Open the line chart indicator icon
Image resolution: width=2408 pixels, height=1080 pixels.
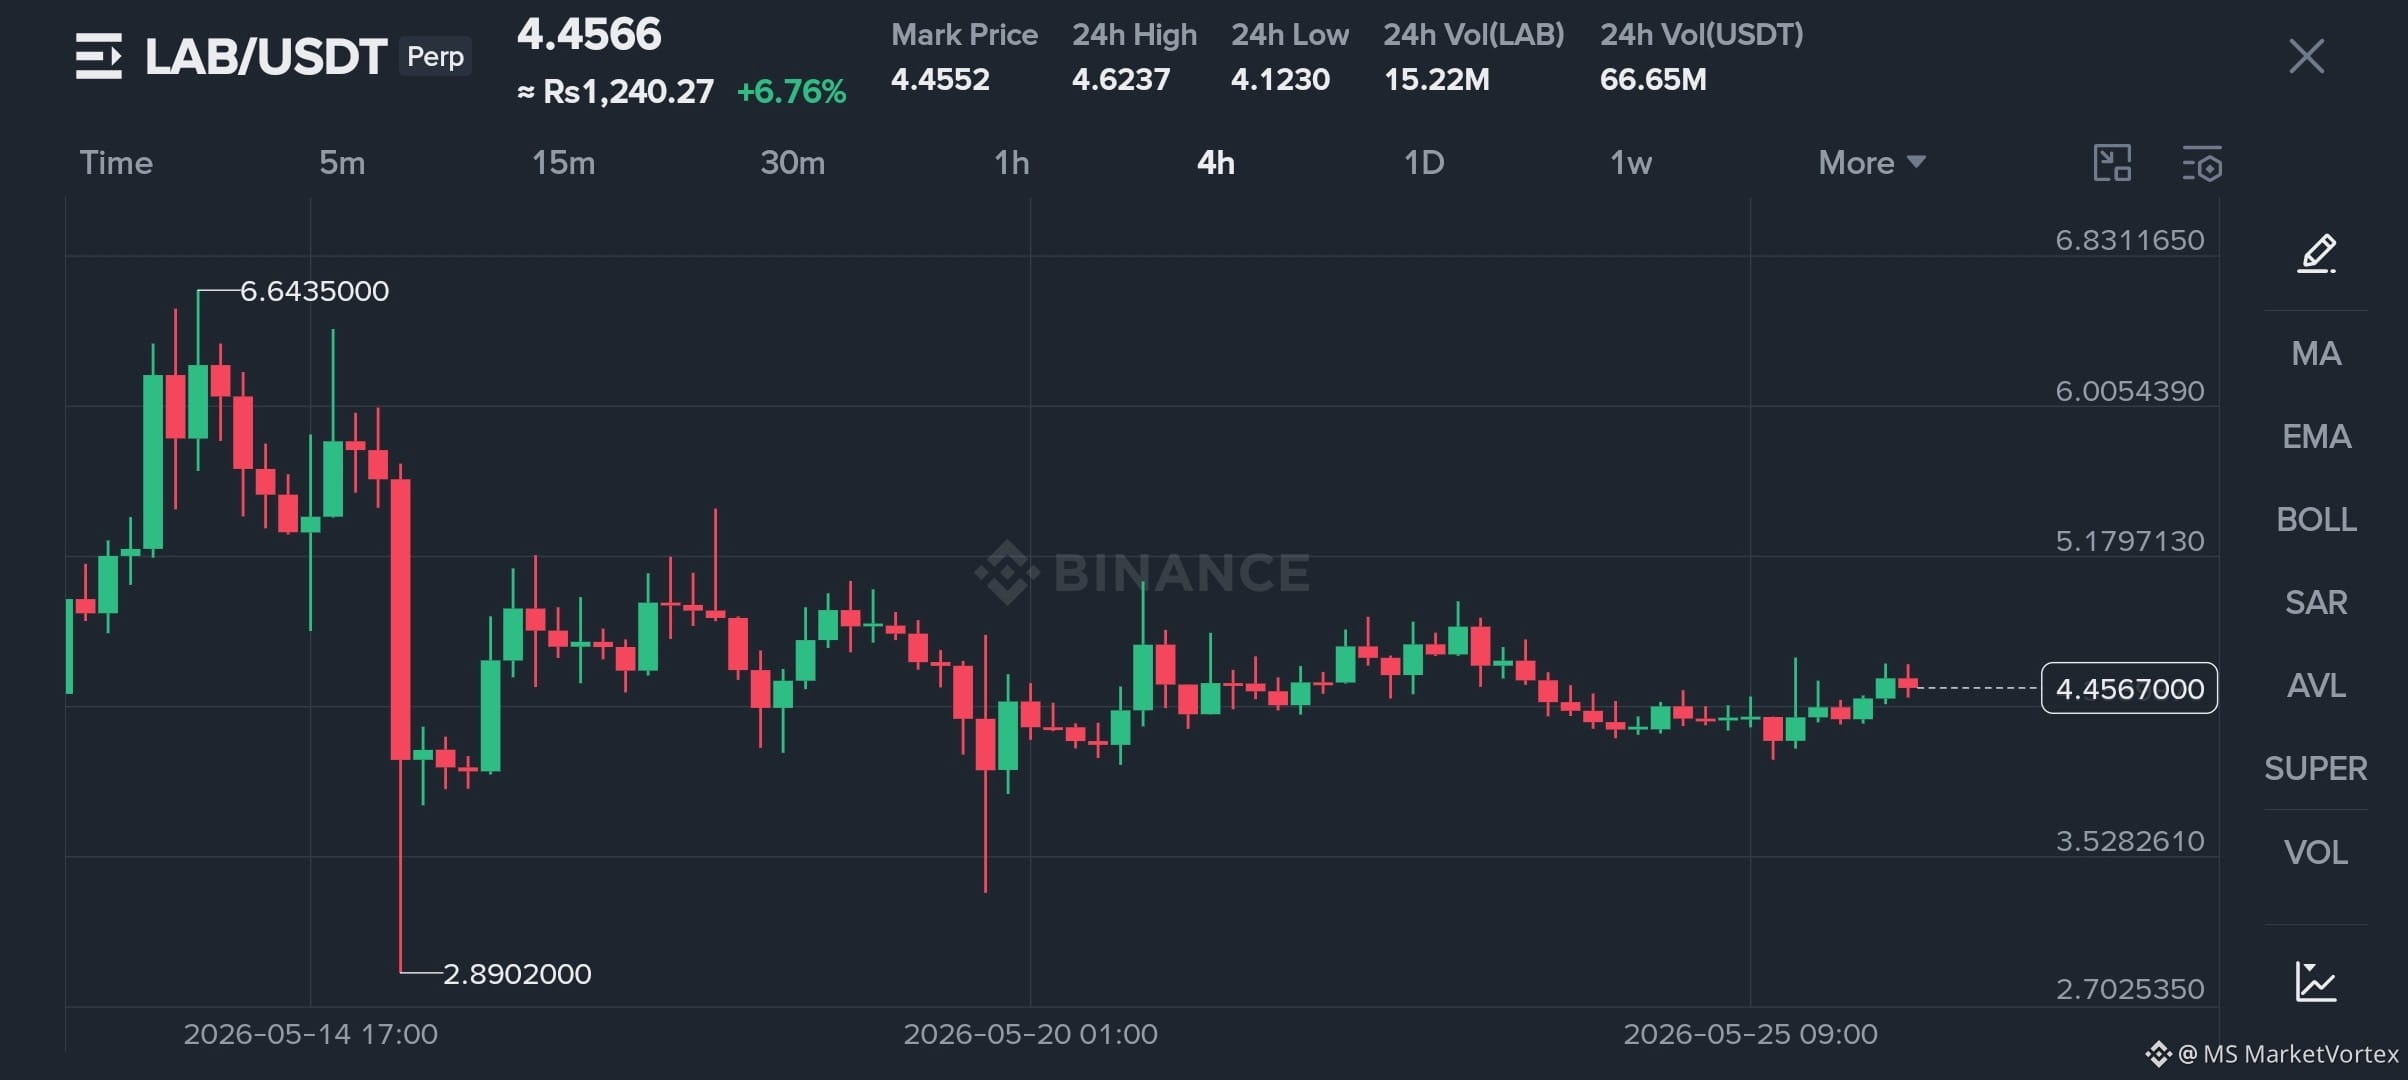(2316, 981)
